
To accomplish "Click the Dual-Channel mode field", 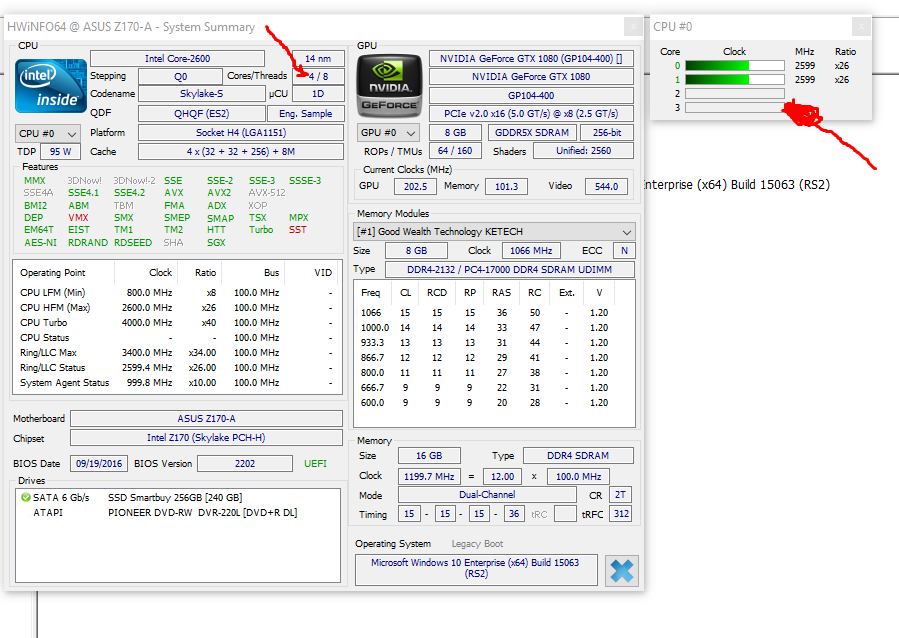I will [x=487, y=495].
